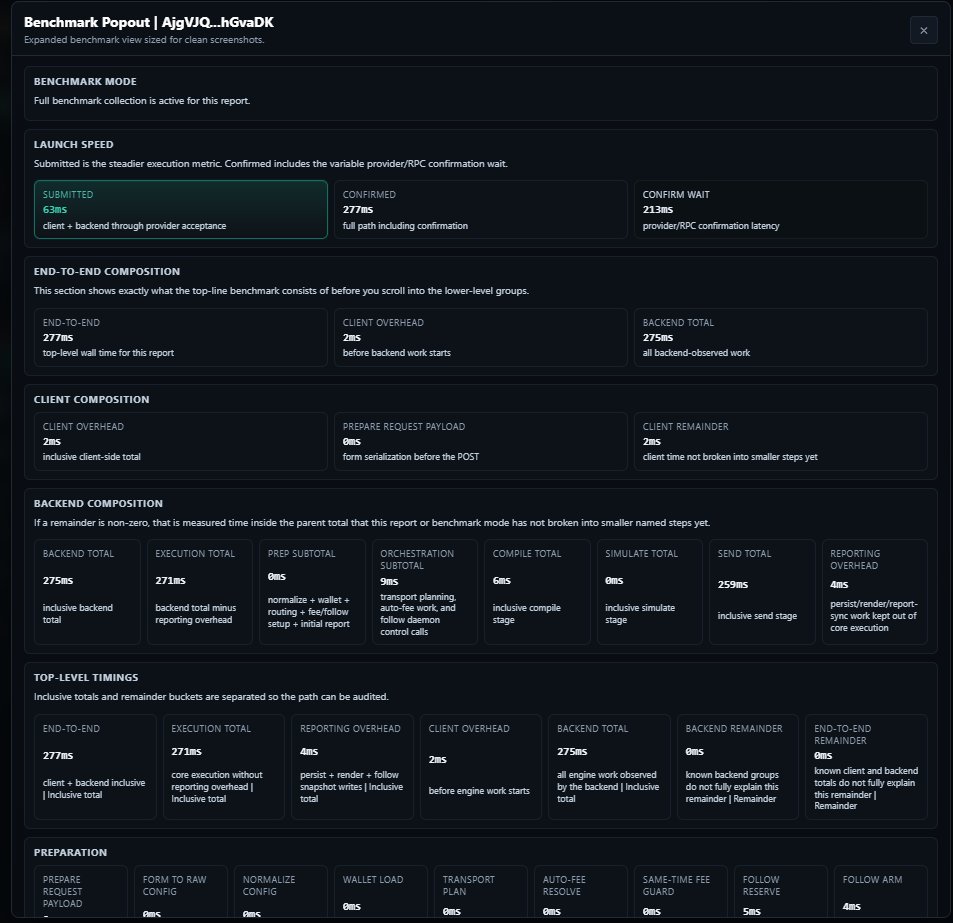Click the Compile Total 6ms card
The height and width of the screenshot is (923, 953).
[x=537, y=592]
